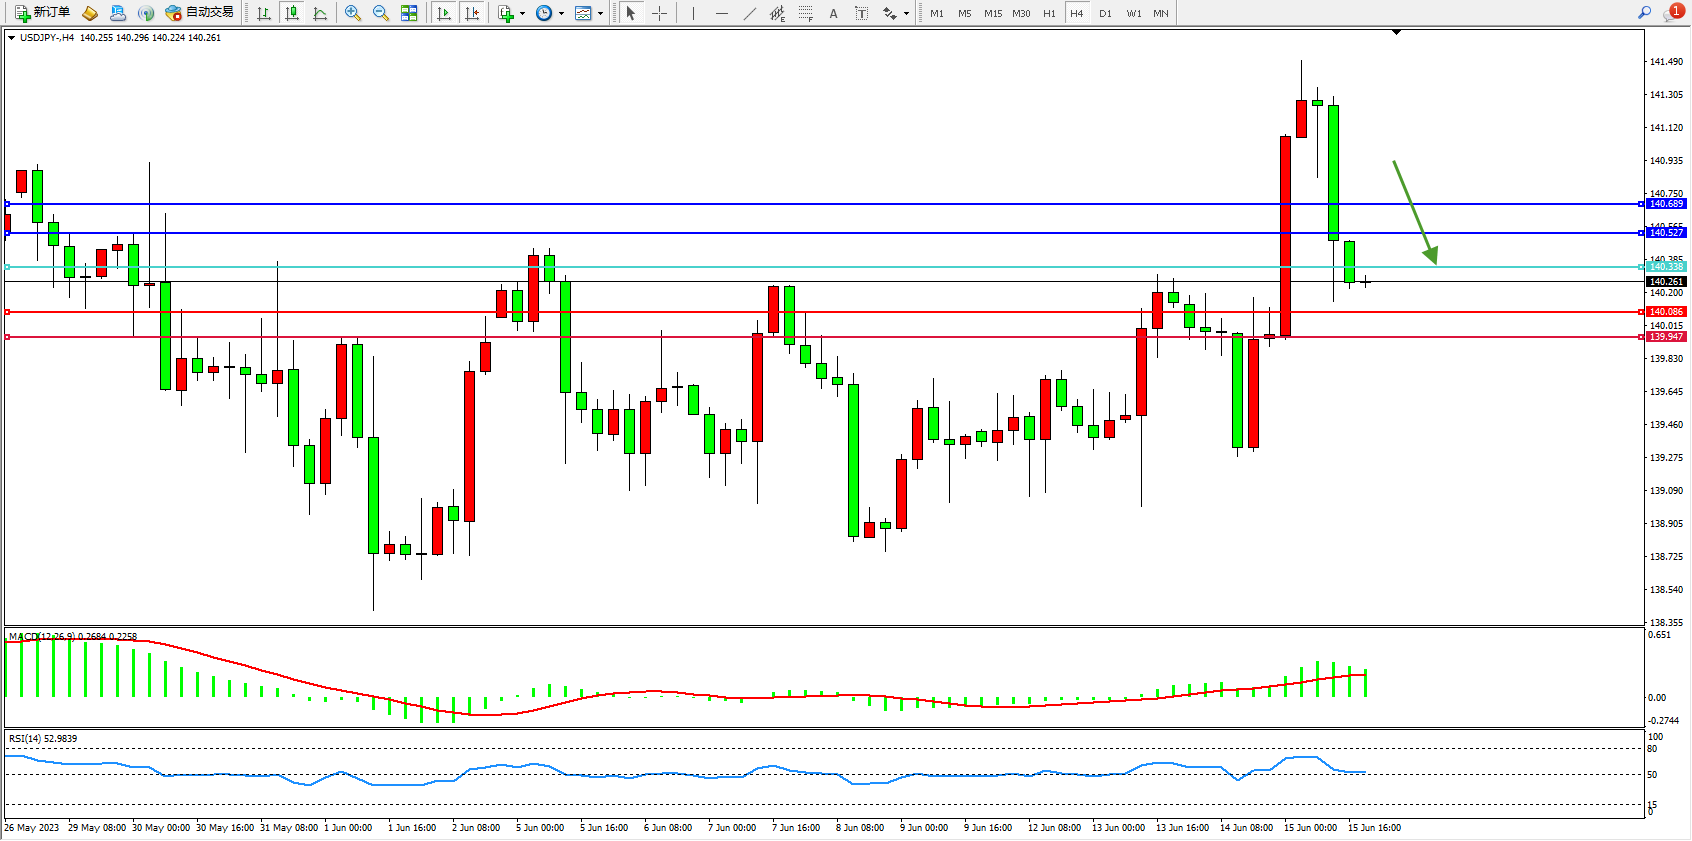Switch chart to bar chart mode
The width and height of the screenshot is (1692, 841).
[264, 13]
